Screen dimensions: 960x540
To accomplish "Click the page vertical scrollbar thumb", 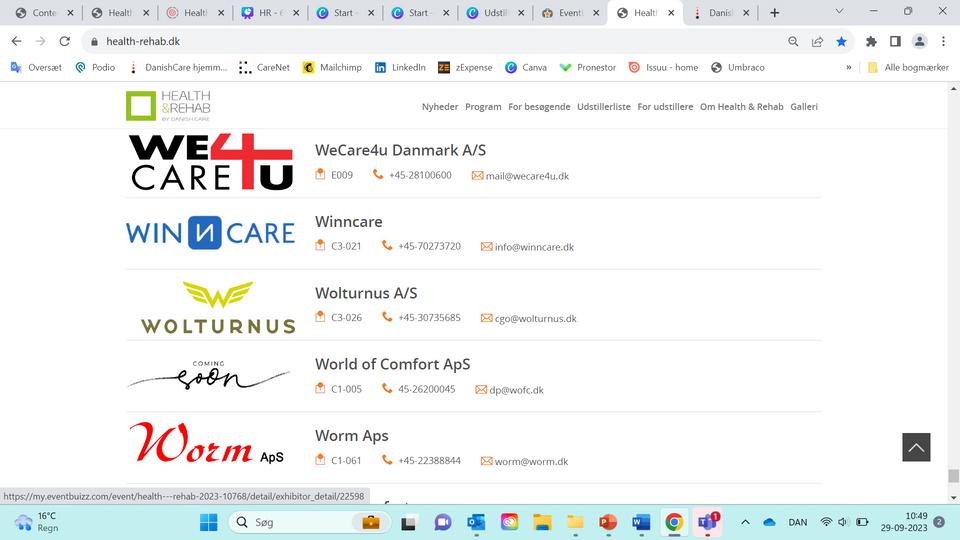I will [x=953, y=476].
